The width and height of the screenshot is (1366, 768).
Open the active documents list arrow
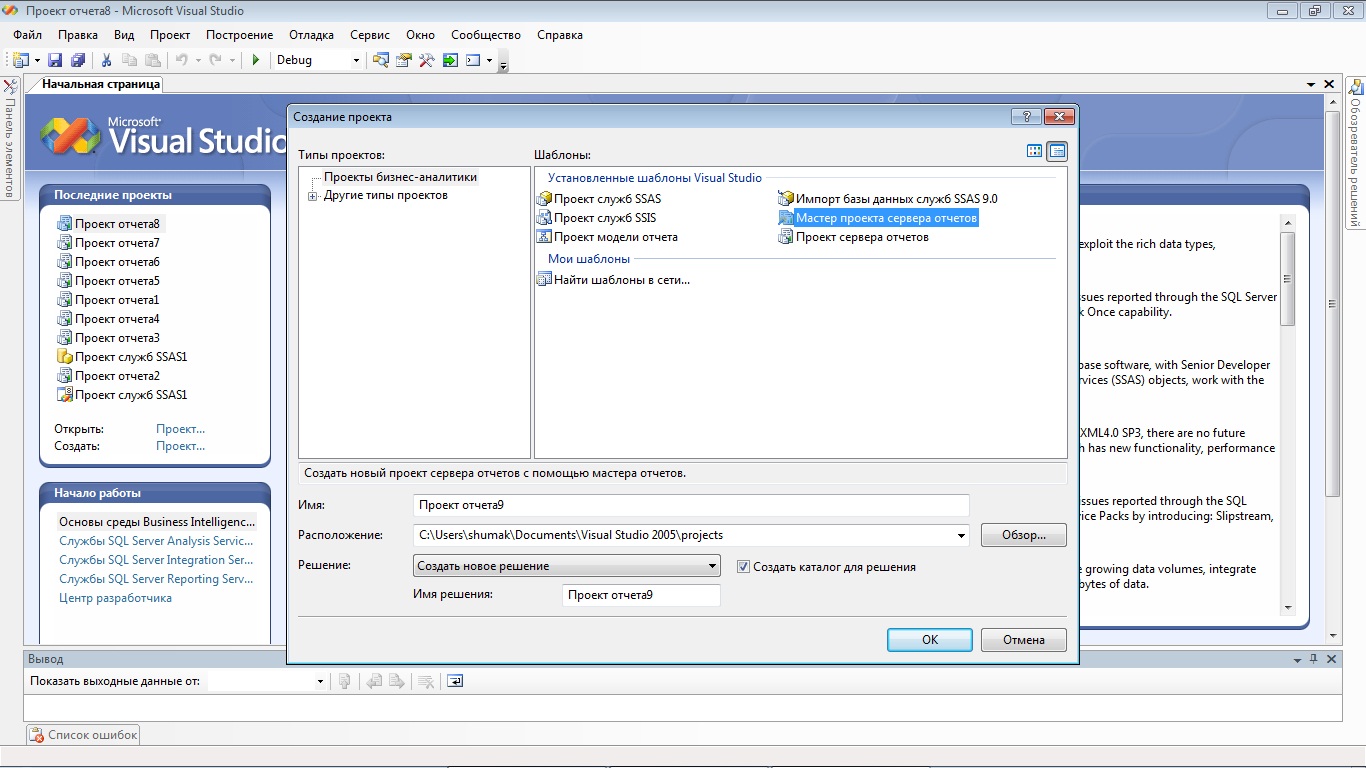[1311, 85]
